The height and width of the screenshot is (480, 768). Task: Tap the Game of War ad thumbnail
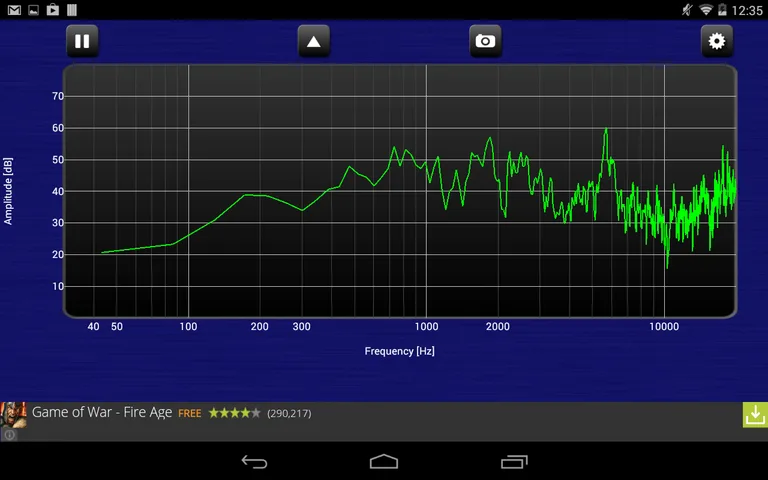(x=13, y=415)
